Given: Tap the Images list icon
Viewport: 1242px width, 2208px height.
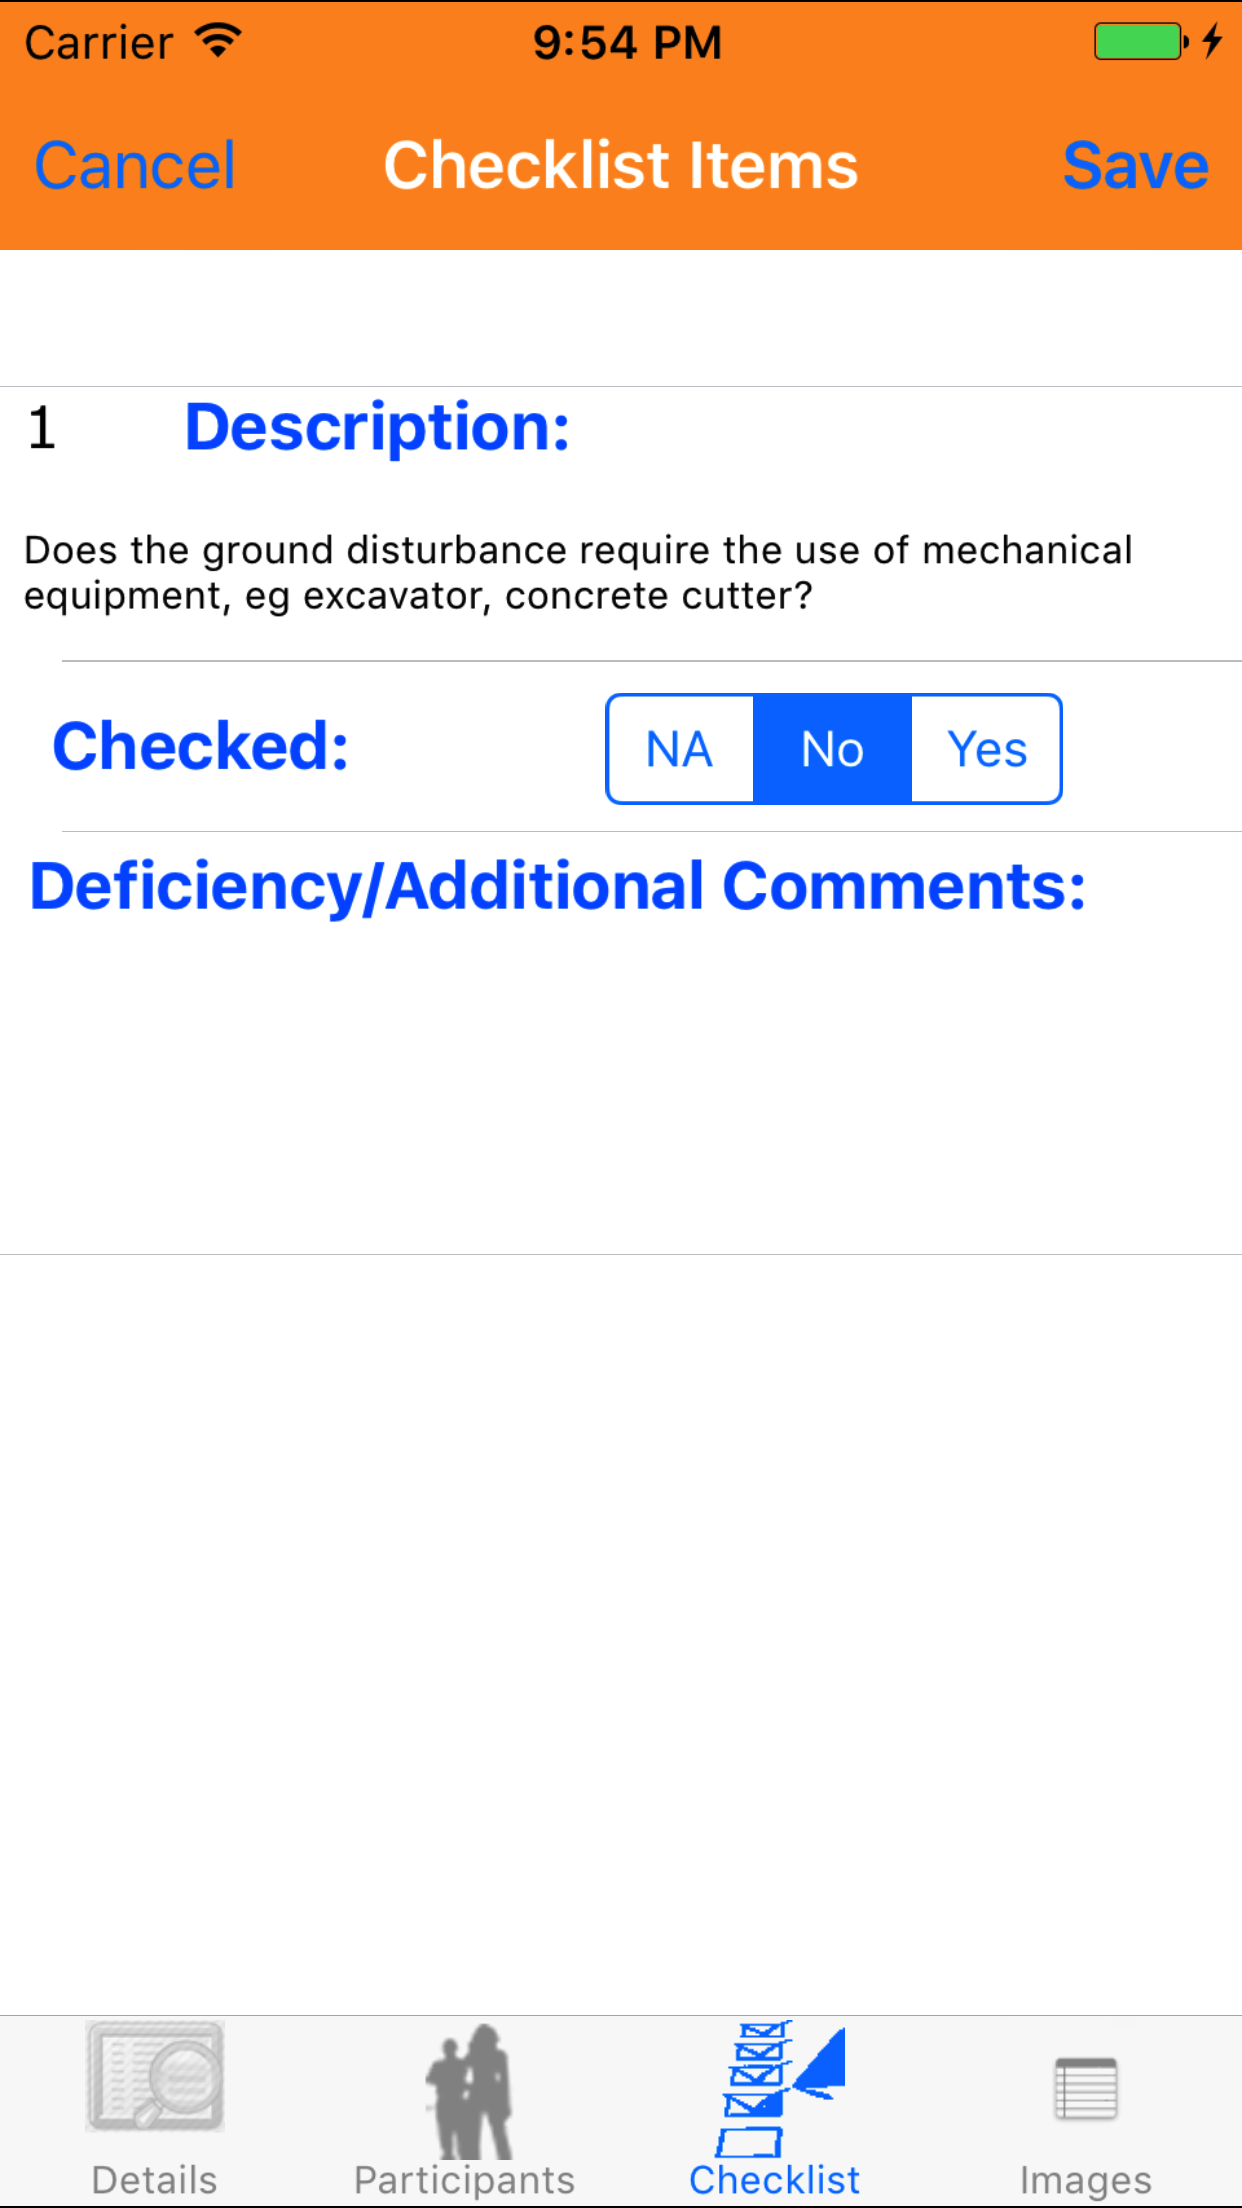Looking at the screenshot, I should [x=1086, y=2088].
